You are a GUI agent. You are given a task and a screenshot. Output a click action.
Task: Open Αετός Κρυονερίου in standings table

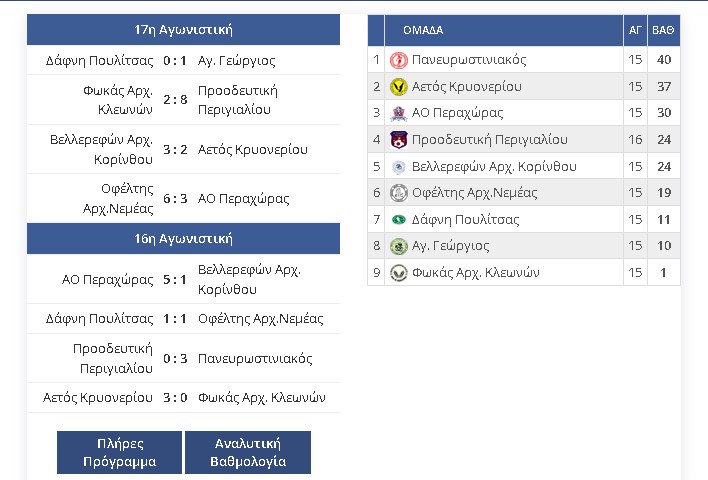pyautogui.click(x=467, y=86)
